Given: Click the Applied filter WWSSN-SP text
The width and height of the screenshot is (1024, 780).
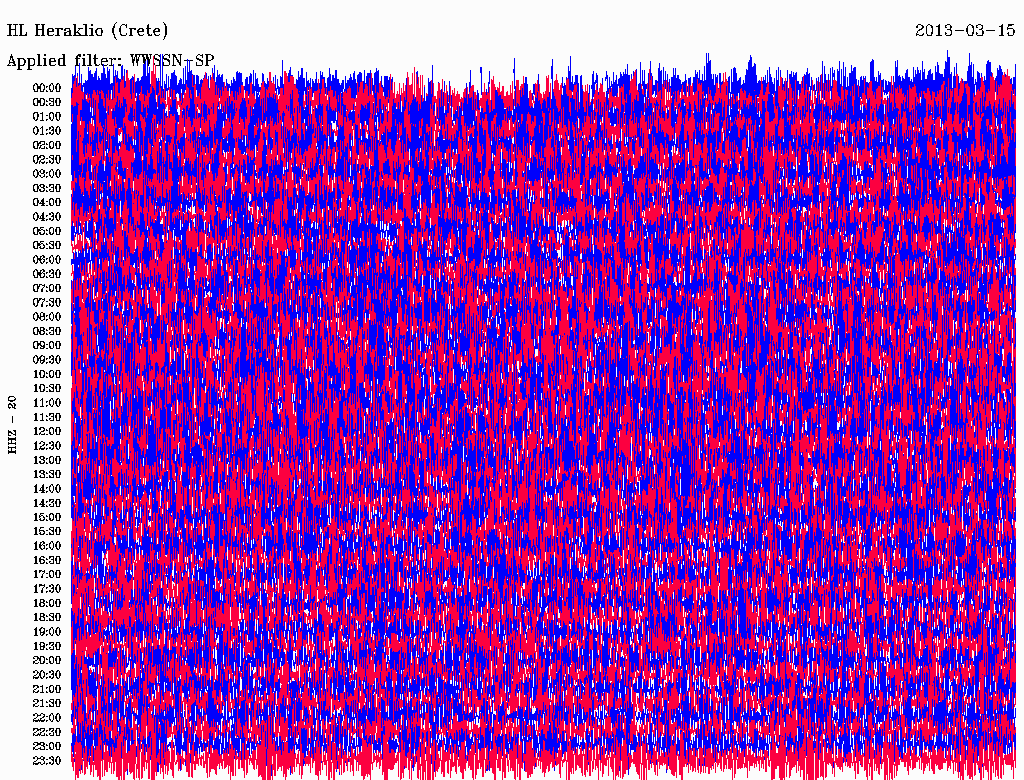Looking at the screenshot, I should click(x=110, y=61).
